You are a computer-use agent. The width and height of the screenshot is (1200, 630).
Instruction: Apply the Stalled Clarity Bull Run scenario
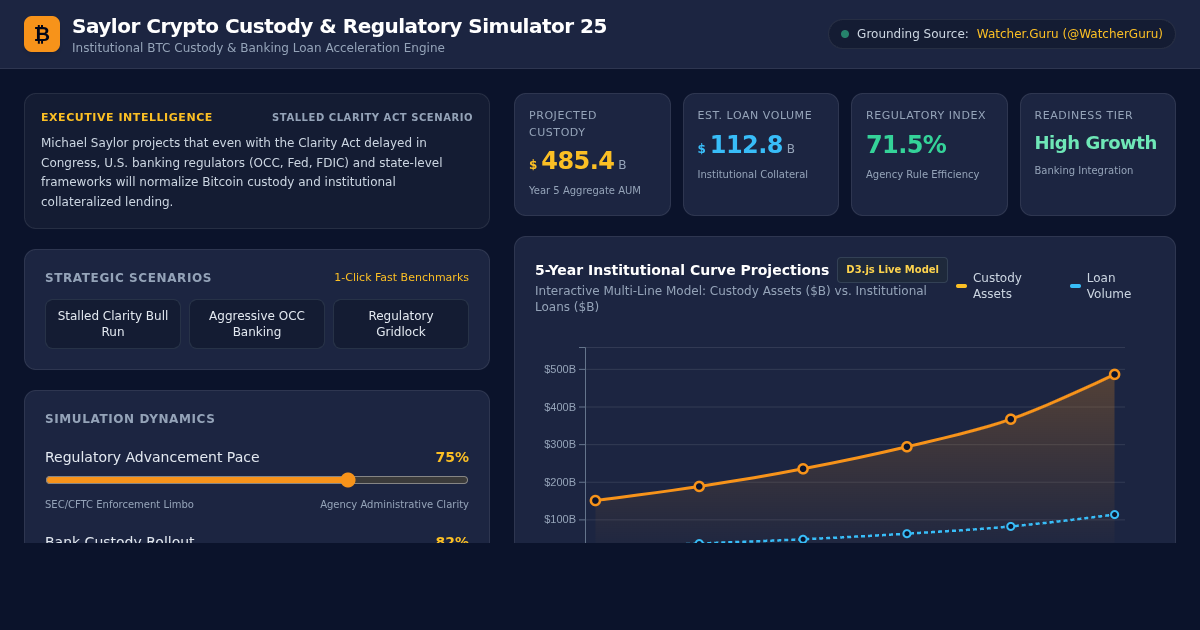click(x=113, y=324)
